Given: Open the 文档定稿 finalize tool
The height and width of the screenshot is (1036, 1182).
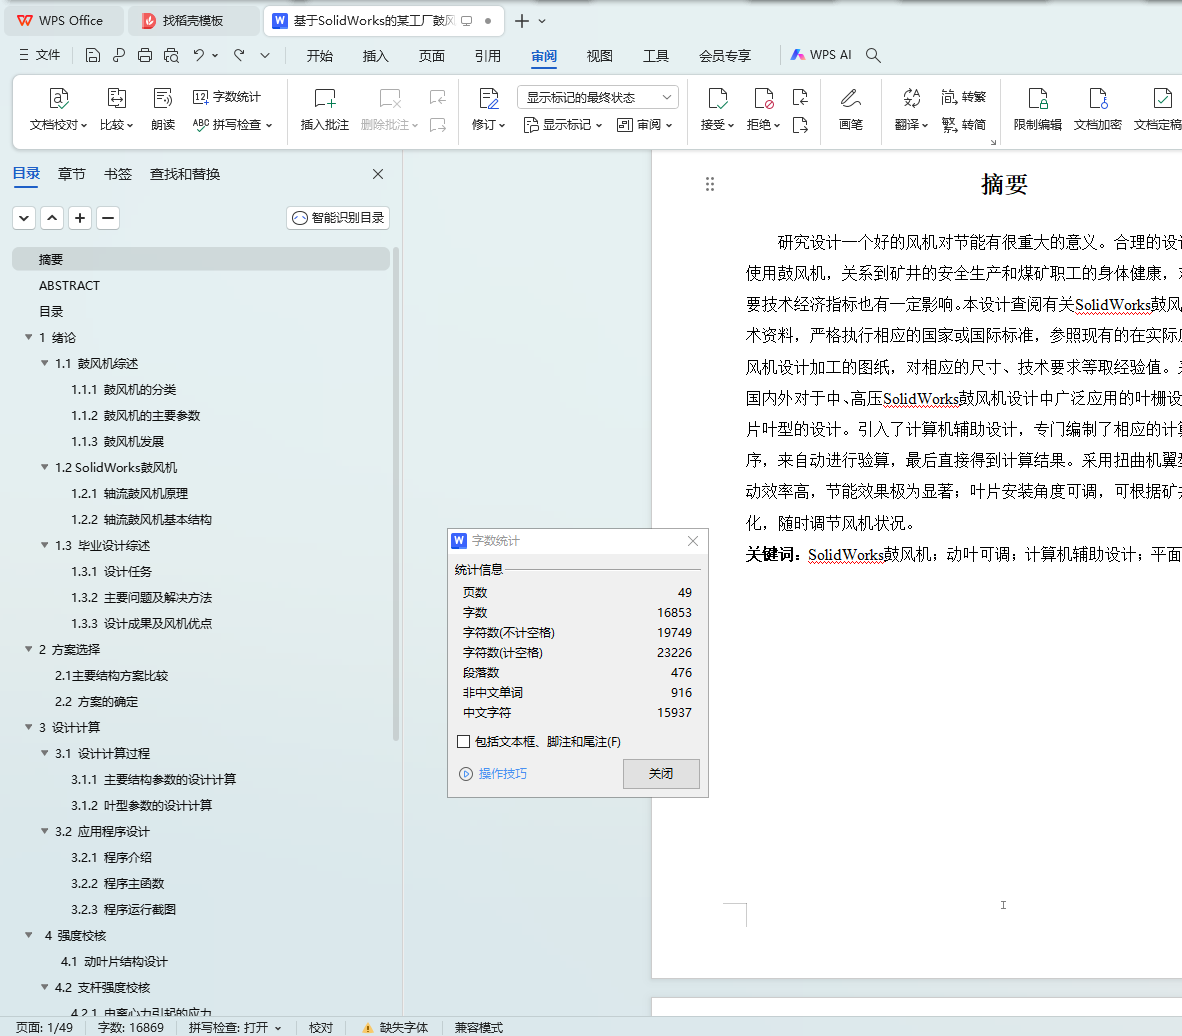Looking at the screenshot, I should tap(1157, 109).
